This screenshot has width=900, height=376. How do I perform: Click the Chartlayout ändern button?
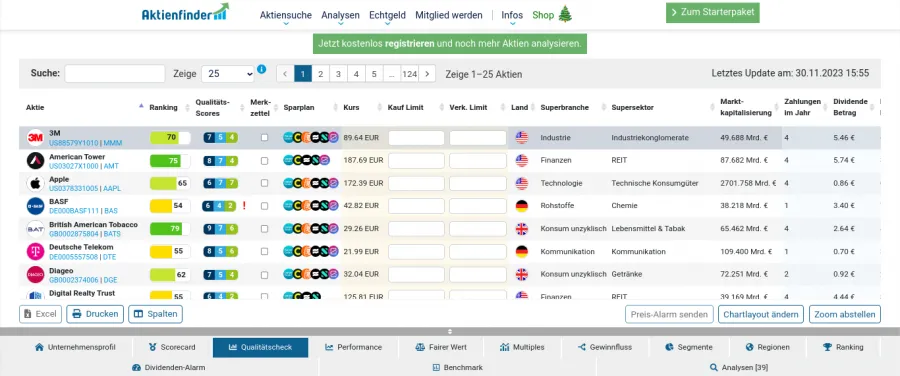point(762,315)
